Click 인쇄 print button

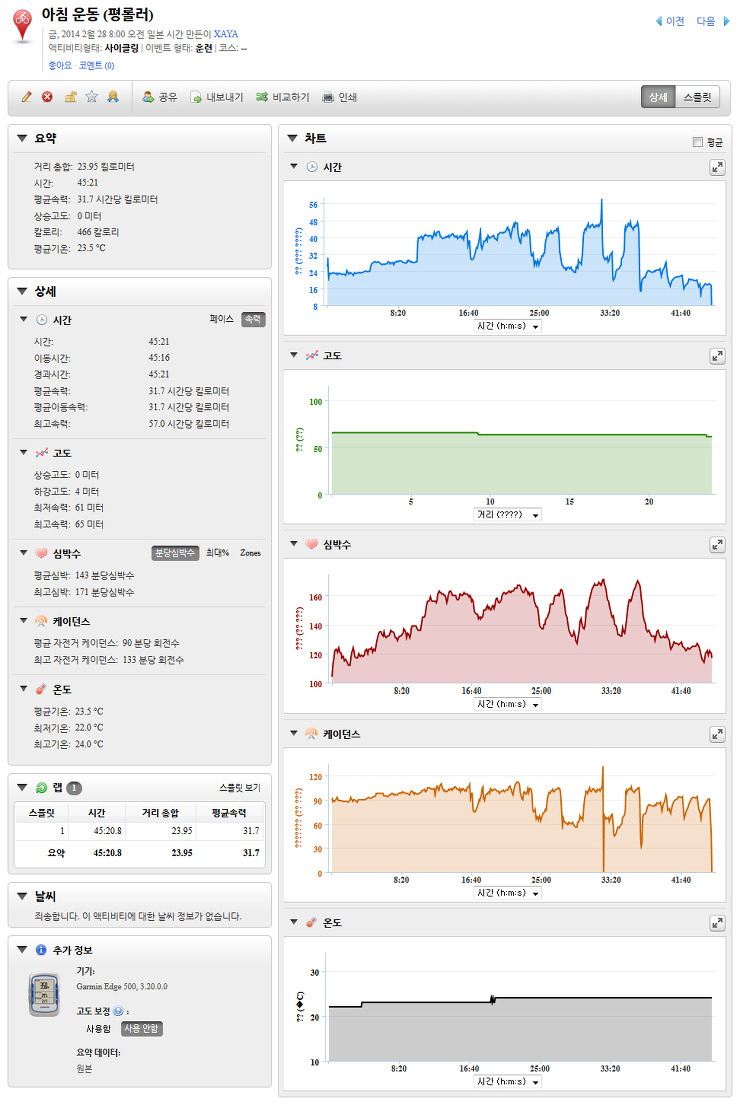340,97
